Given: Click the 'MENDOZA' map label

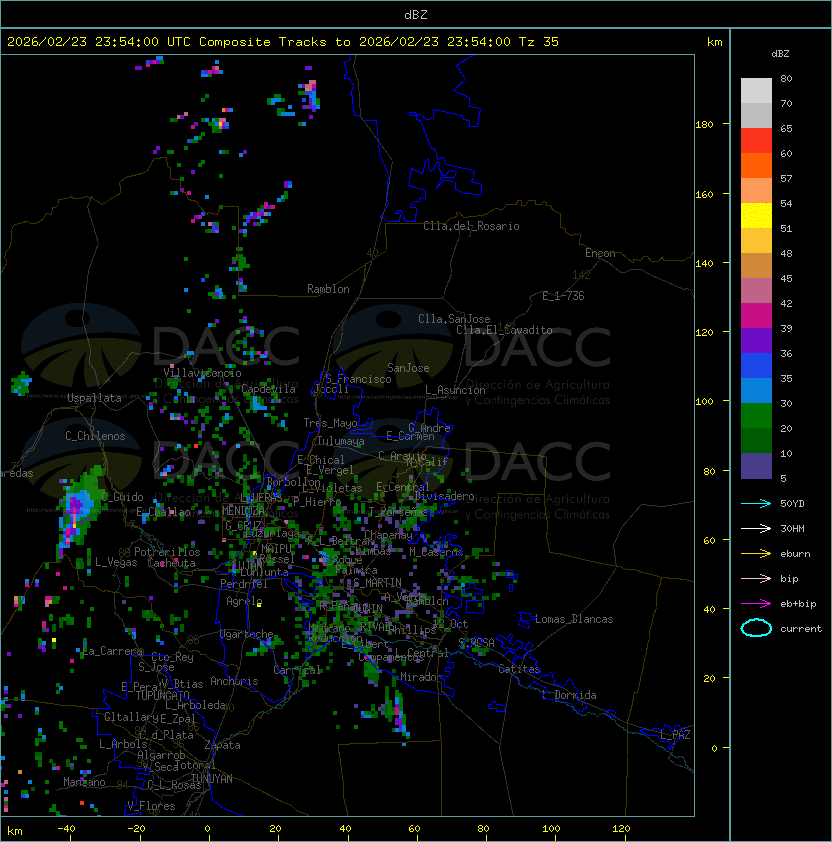Looking at the screenshot, I should coord(244,510).
